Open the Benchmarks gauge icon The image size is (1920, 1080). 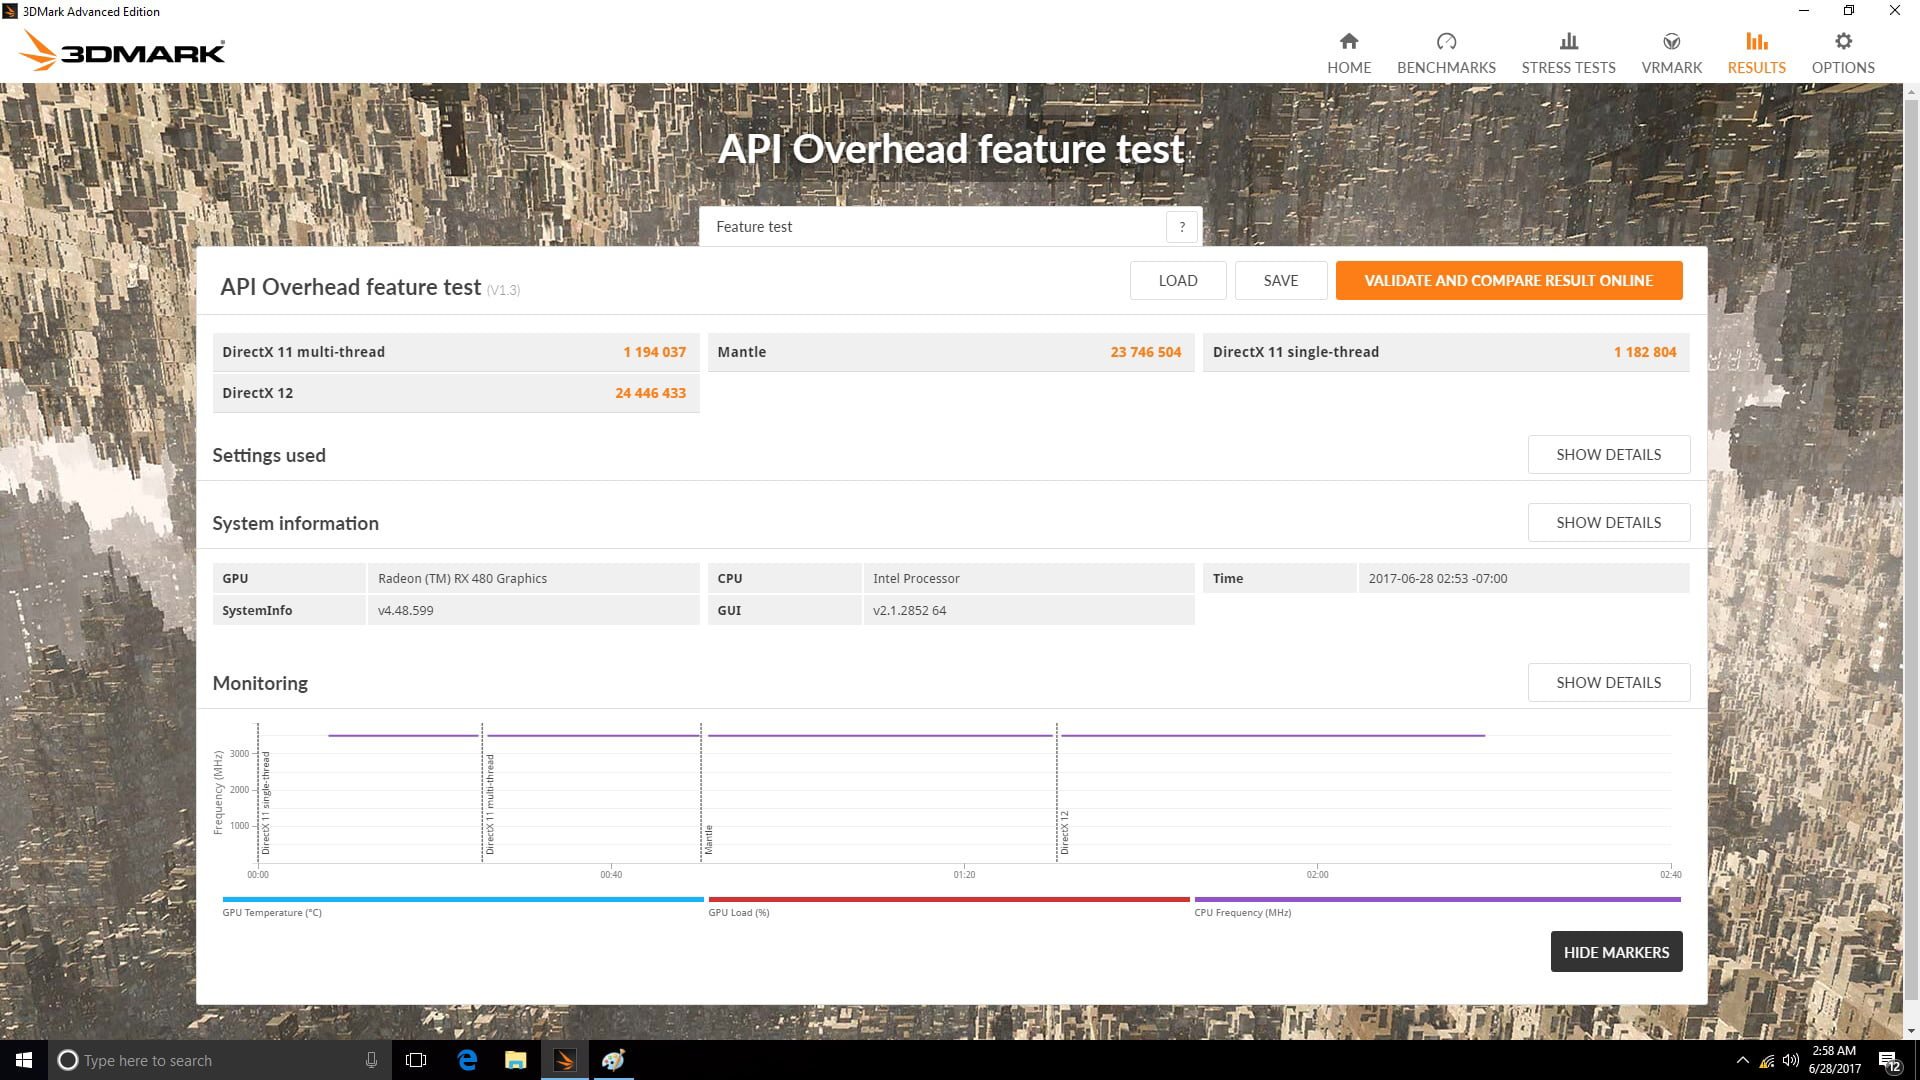[x=1446, y=42]
